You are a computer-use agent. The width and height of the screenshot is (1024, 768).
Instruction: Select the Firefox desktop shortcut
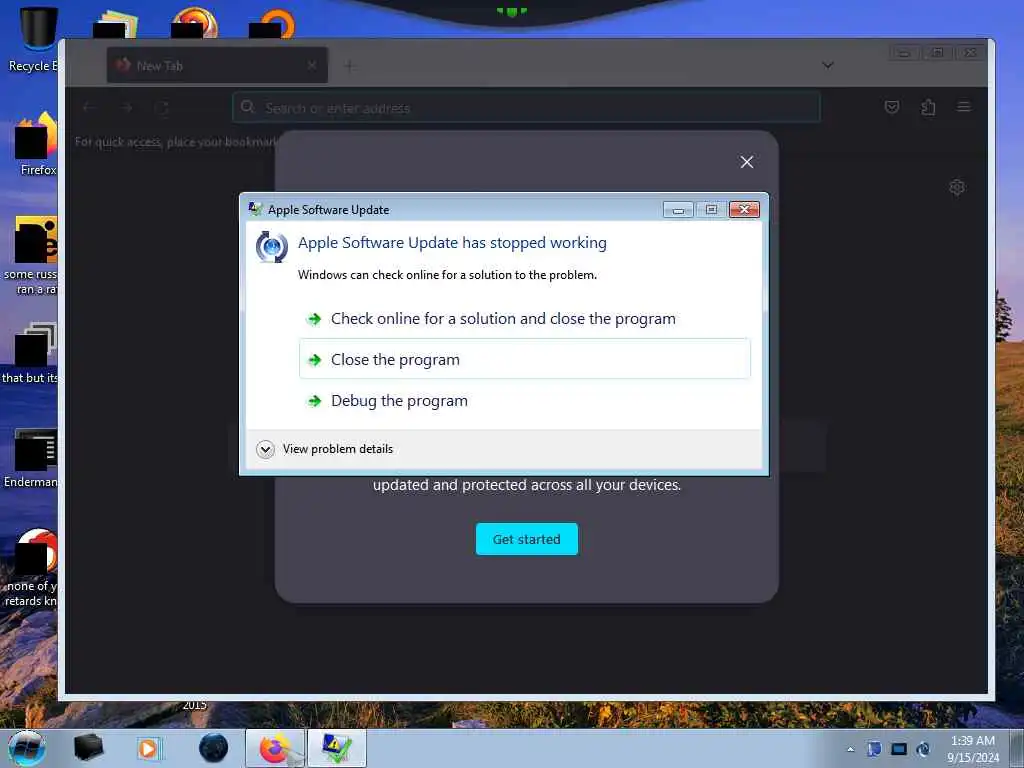pos(36,144)
